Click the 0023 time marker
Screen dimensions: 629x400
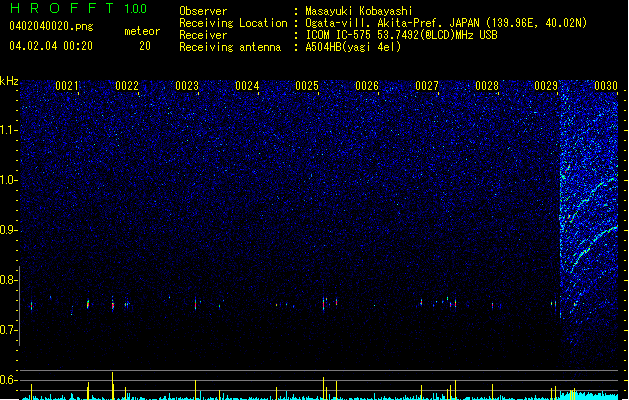pyautogui.click(x=187, y=86)
